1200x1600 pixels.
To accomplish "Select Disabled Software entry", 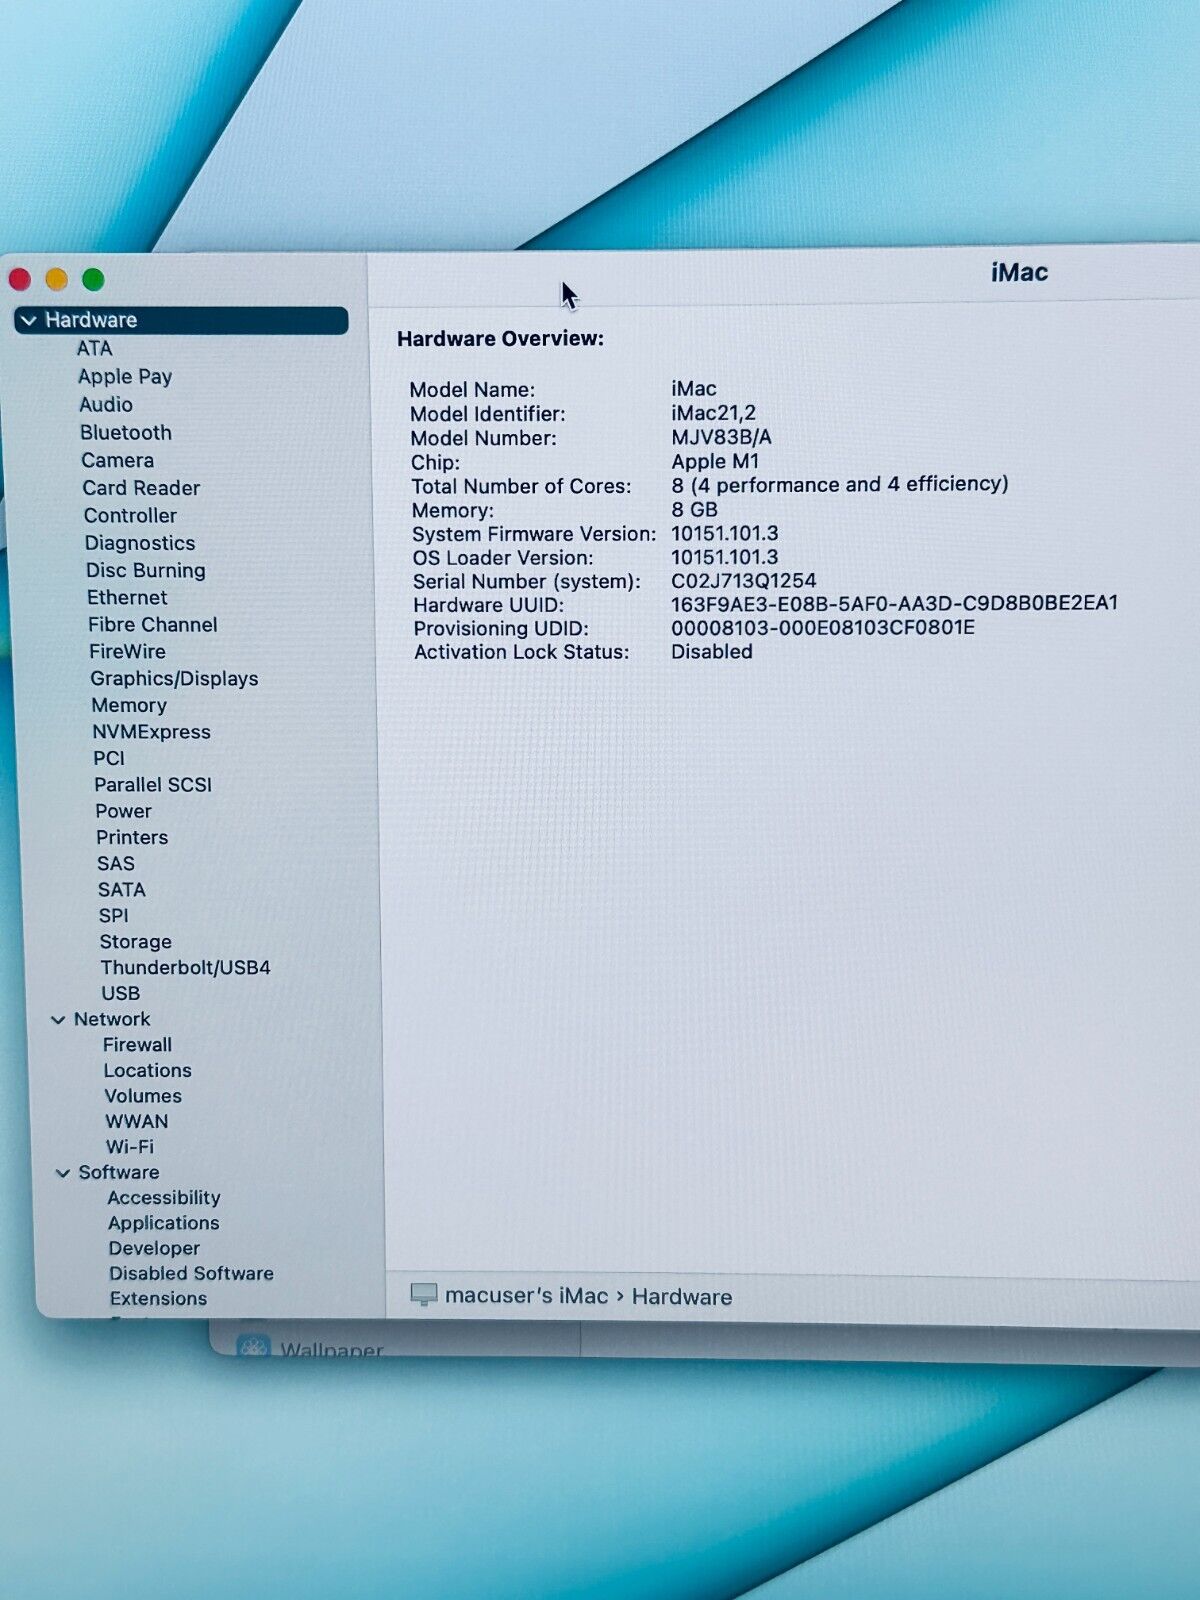I will (191, 1273).
